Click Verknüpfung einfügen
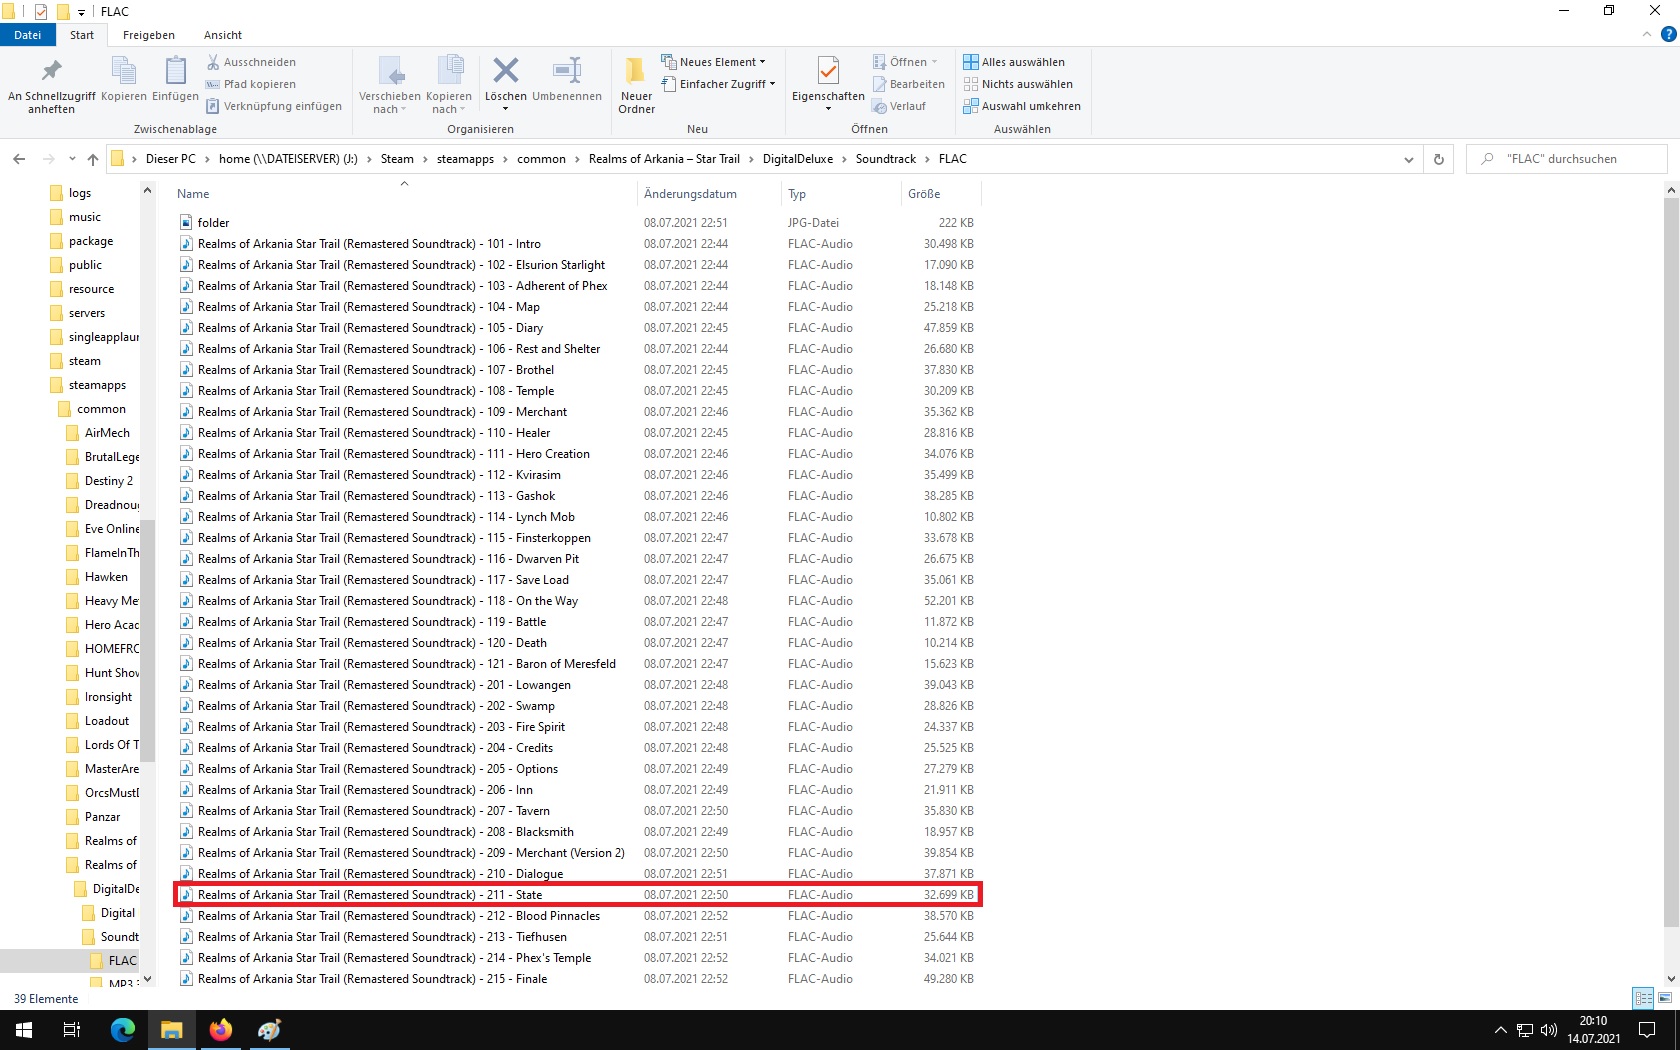The width and height of the screenshot is (1680, 1050). (x=274, y=106)
